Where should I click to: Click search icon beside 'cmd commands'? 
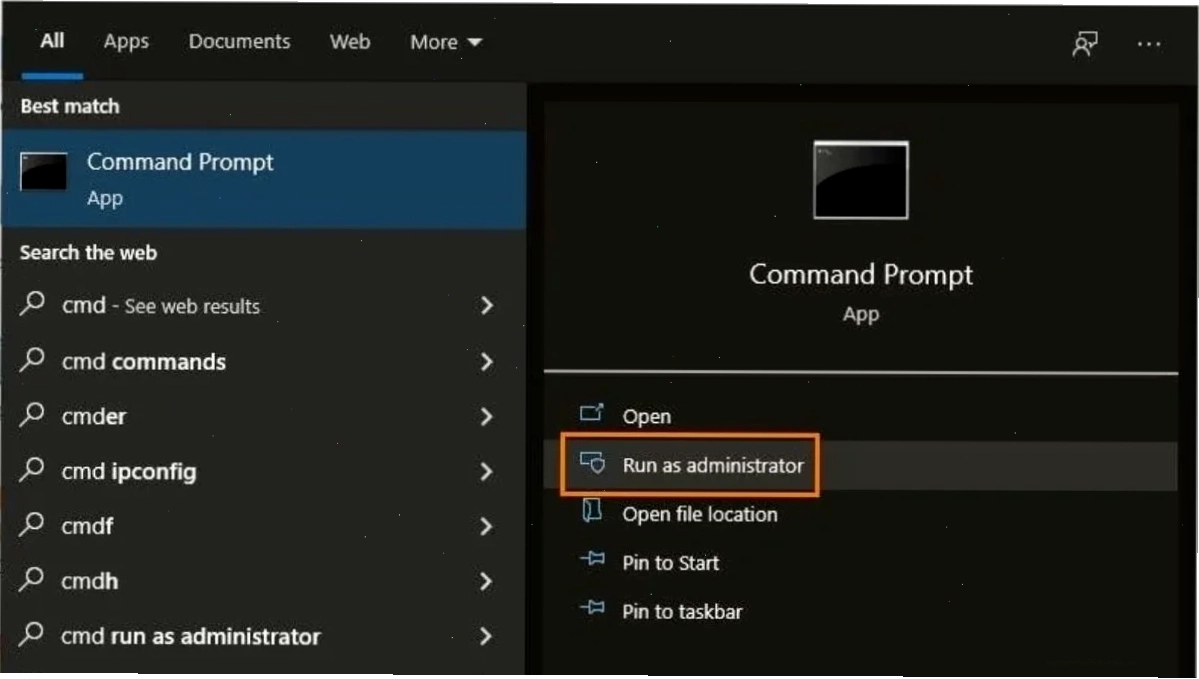click(32, 359)
